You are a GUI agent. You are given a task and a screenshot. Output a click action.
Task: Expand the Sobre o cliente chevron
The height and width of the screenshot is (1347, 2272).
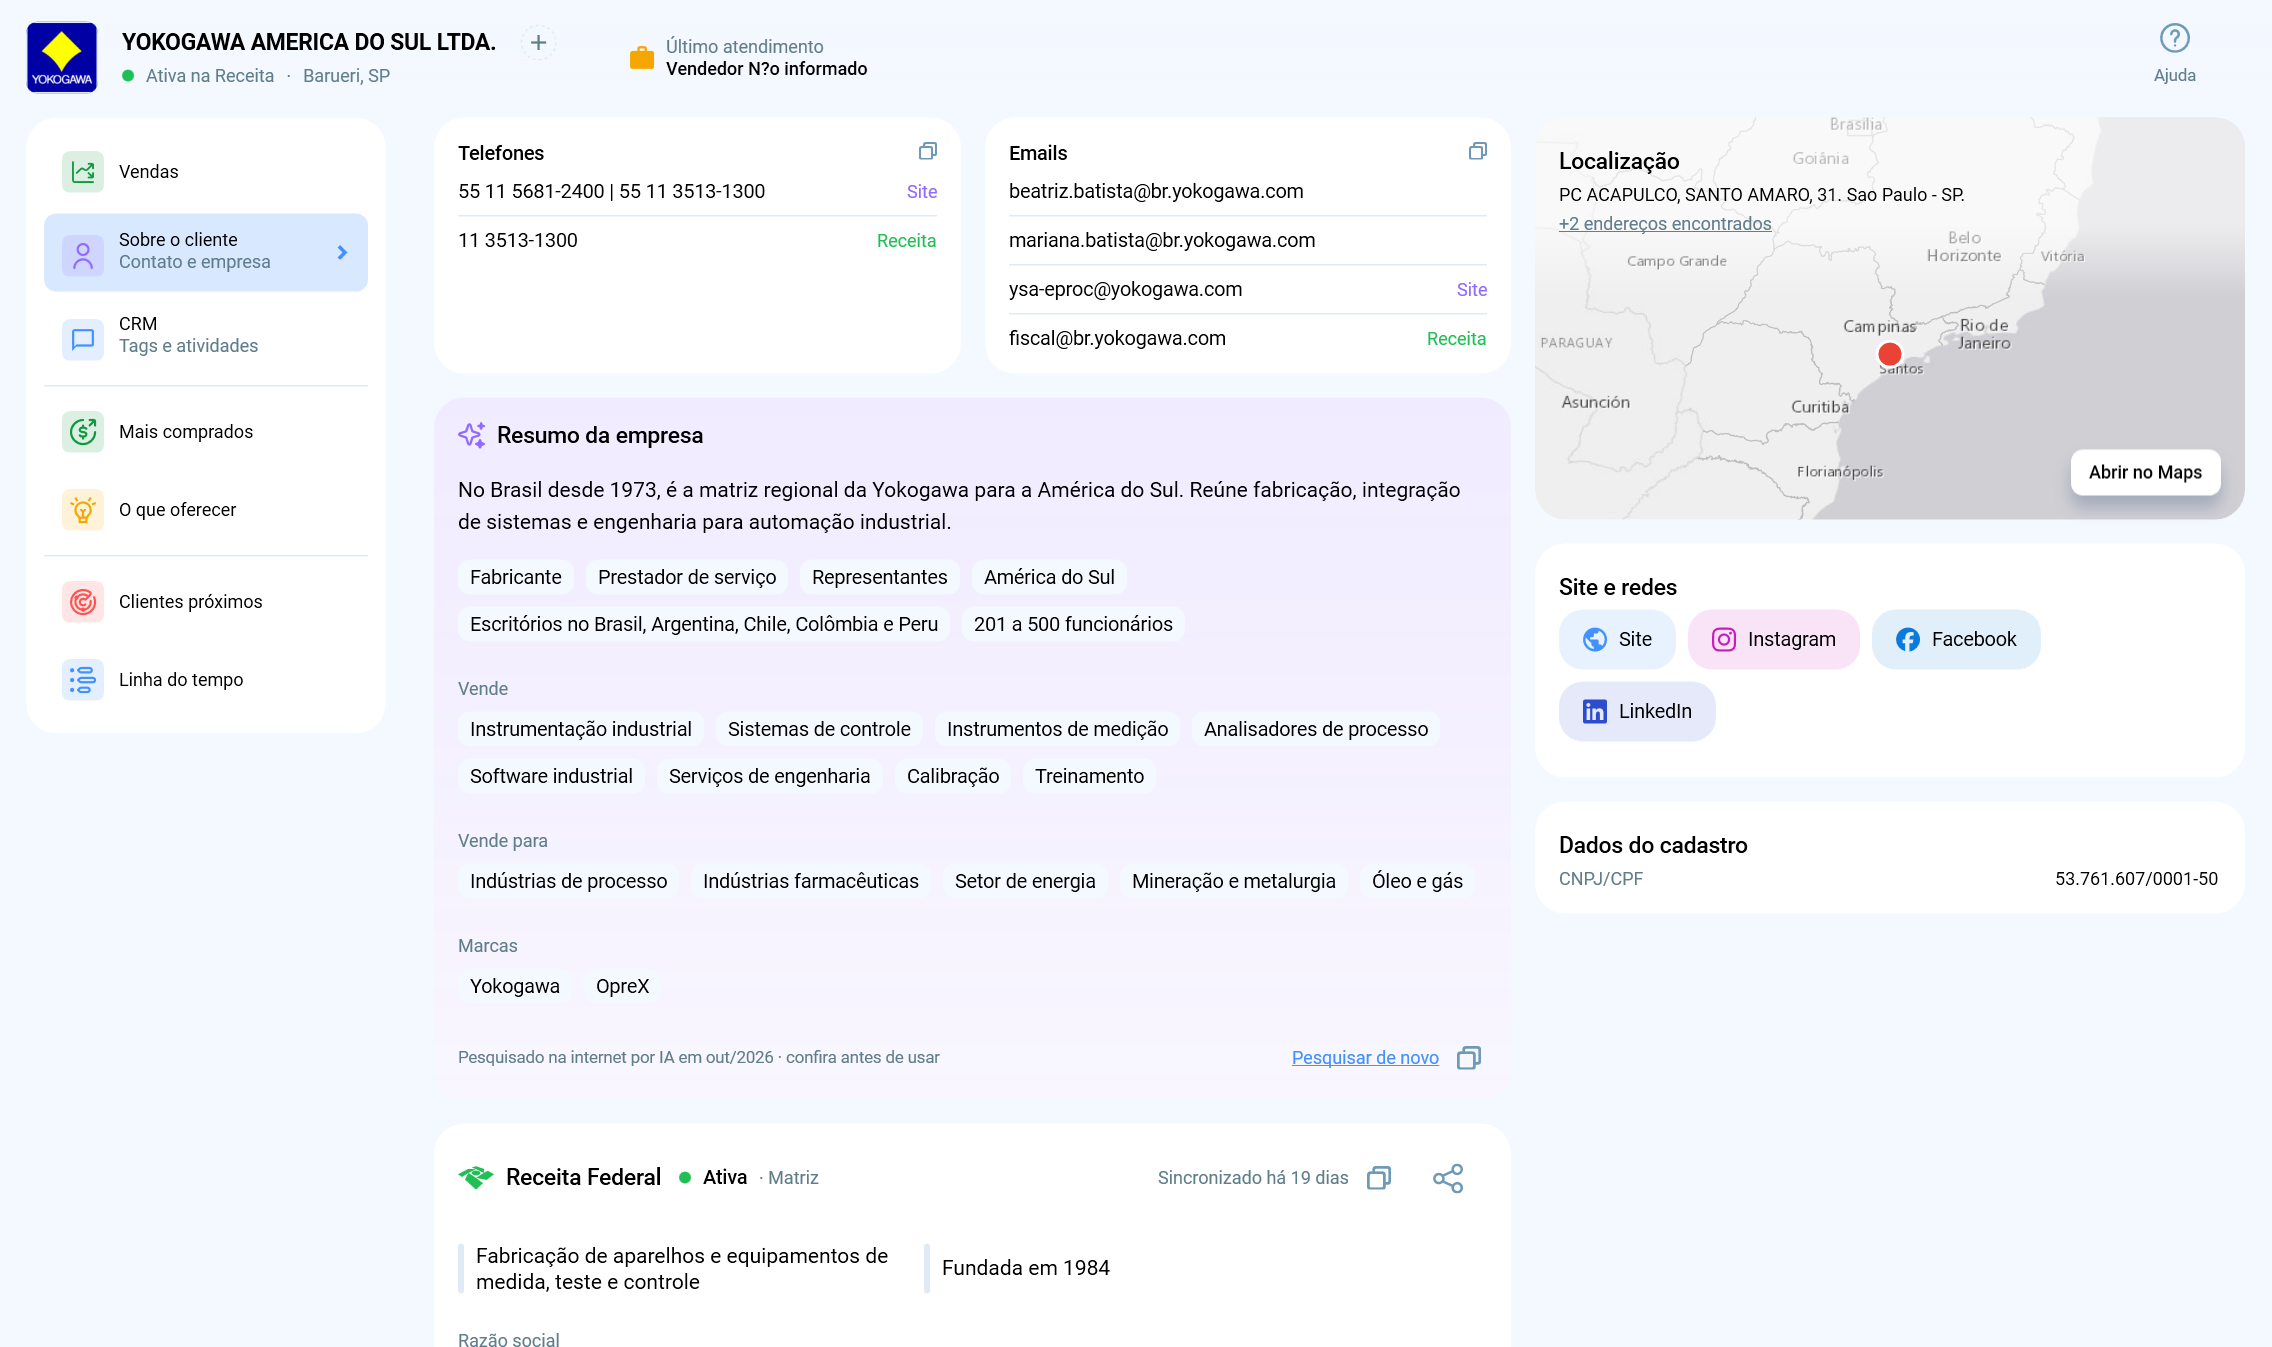pyautogui.click(x=342, y=253)
